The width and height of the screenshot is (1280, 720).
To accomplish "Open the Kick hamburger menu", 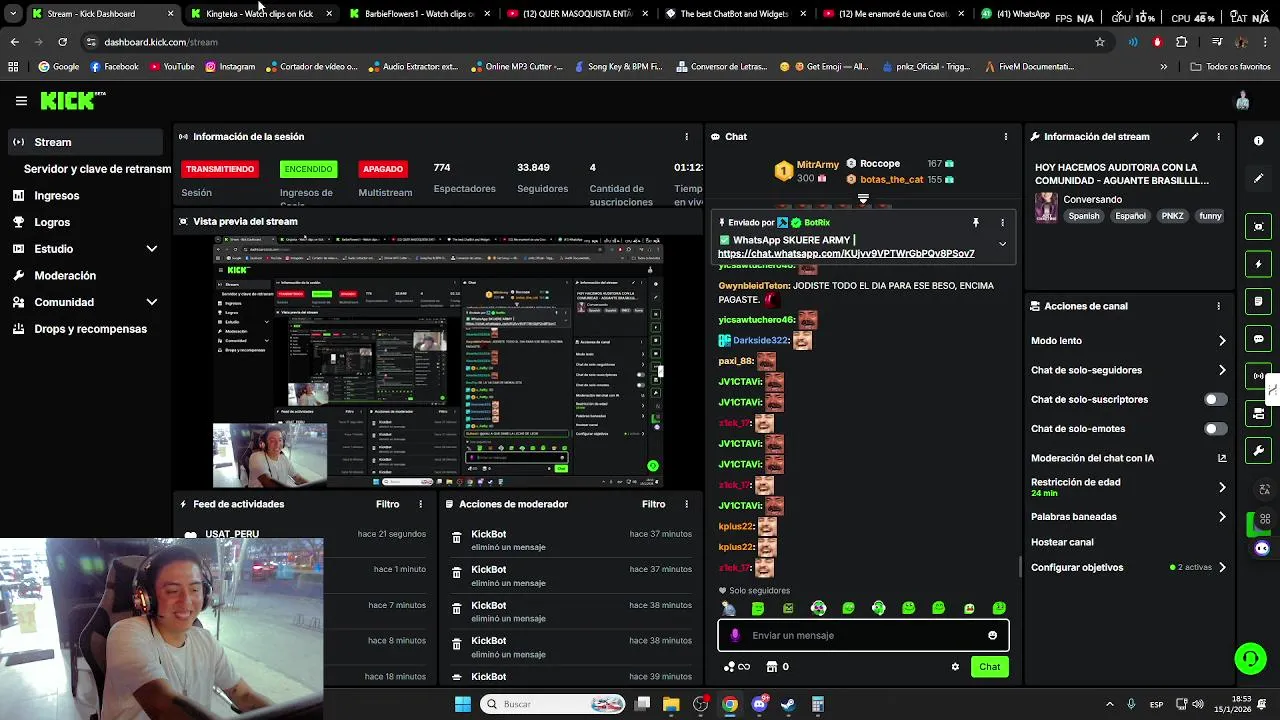I will point(21,101).
